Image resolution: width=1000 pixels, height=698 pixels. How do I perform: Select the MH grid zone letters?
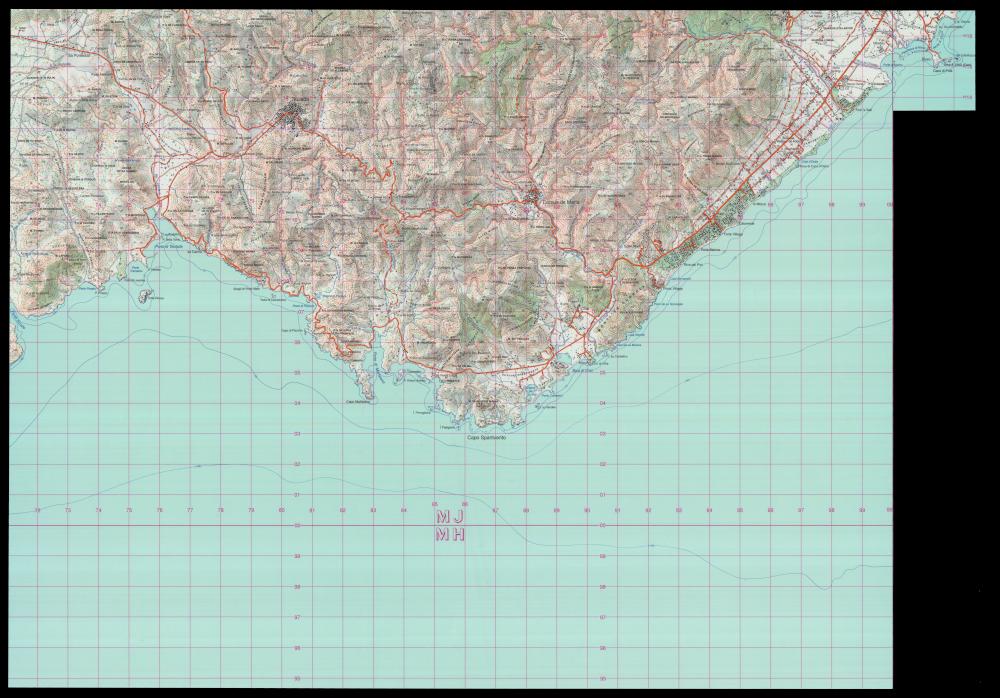click(x=450, y=535)
